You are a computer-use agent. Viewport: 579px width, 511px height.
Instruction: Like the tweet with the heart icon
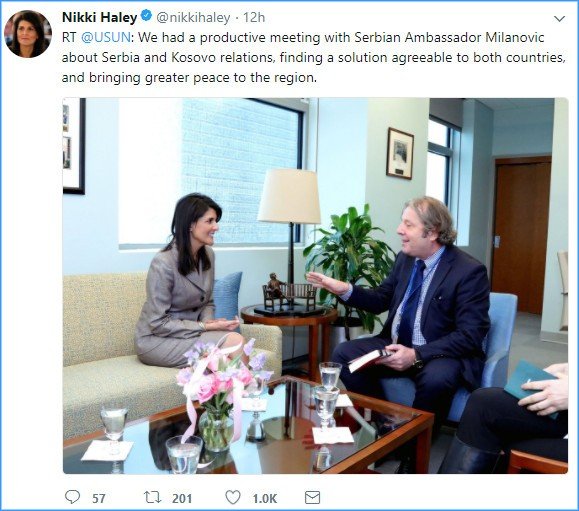(233, 497)
